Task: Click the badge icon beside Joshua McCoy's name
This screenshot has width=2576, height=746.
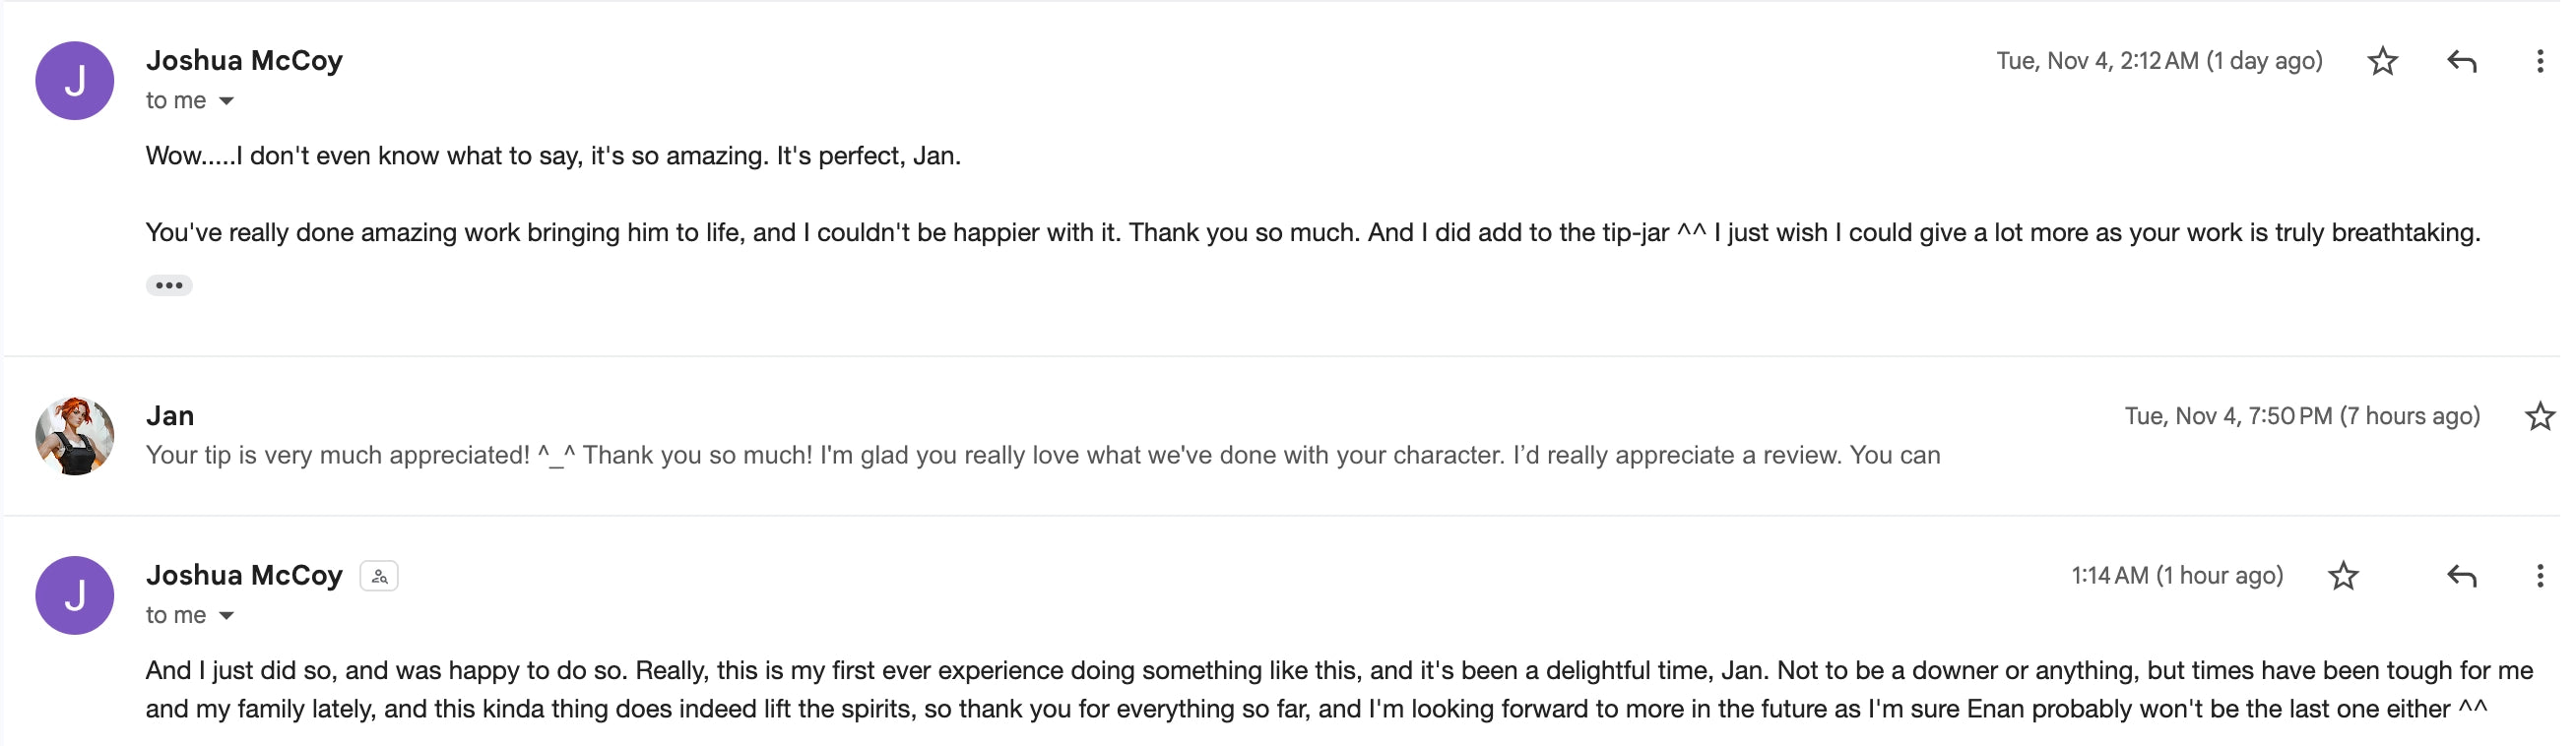Action: (x=379, y=576)
